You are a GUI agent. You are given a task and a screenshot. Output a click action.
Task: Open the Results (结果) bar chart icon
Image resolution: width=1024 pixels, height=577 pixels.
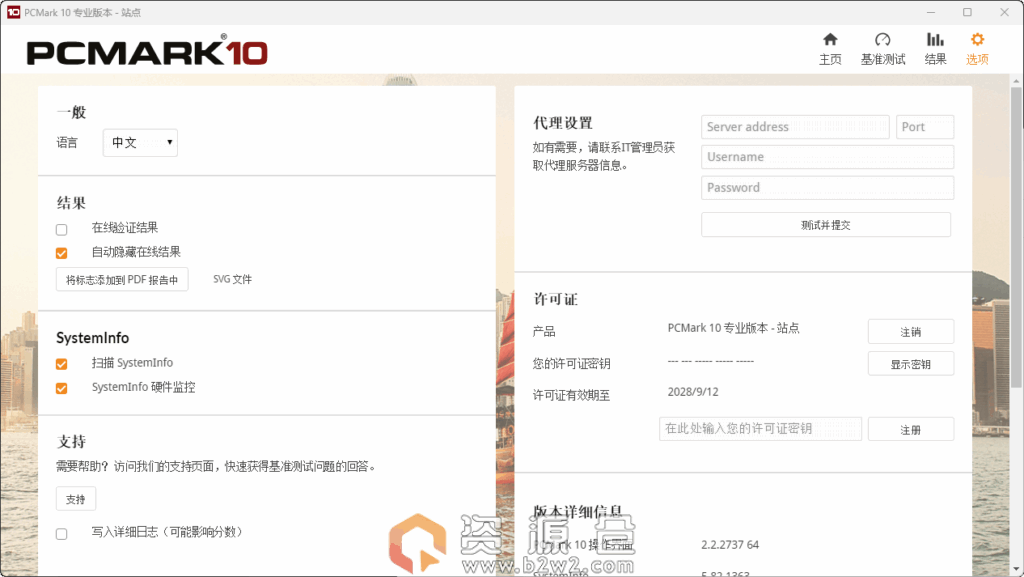click(x=935, y=40)
